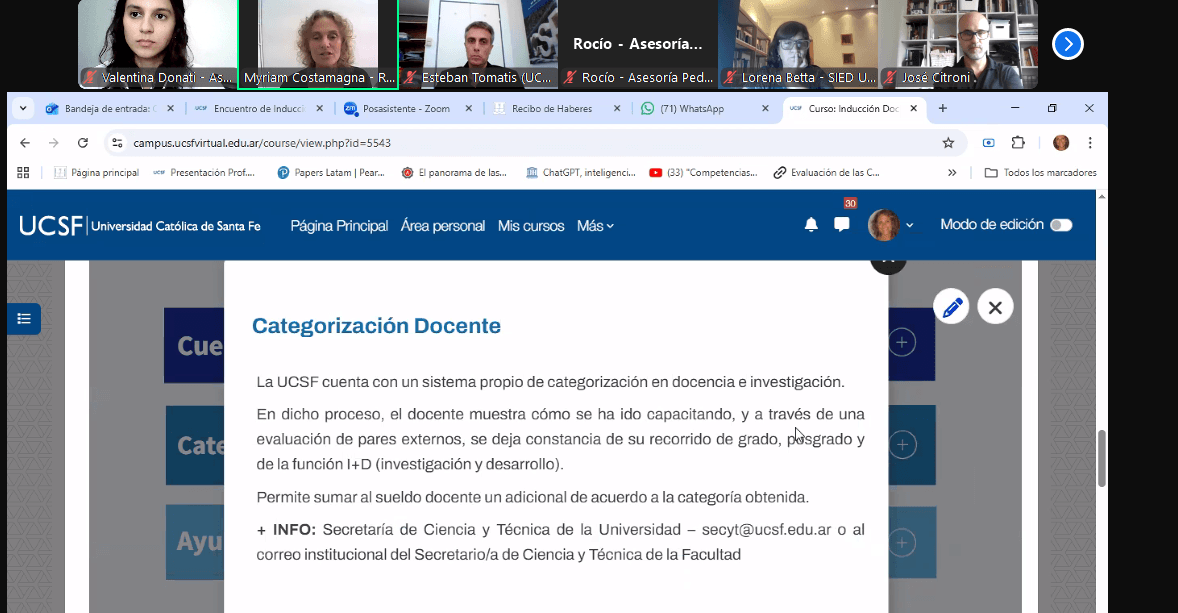Close the Categorización Docente popup

coord(995,307)
